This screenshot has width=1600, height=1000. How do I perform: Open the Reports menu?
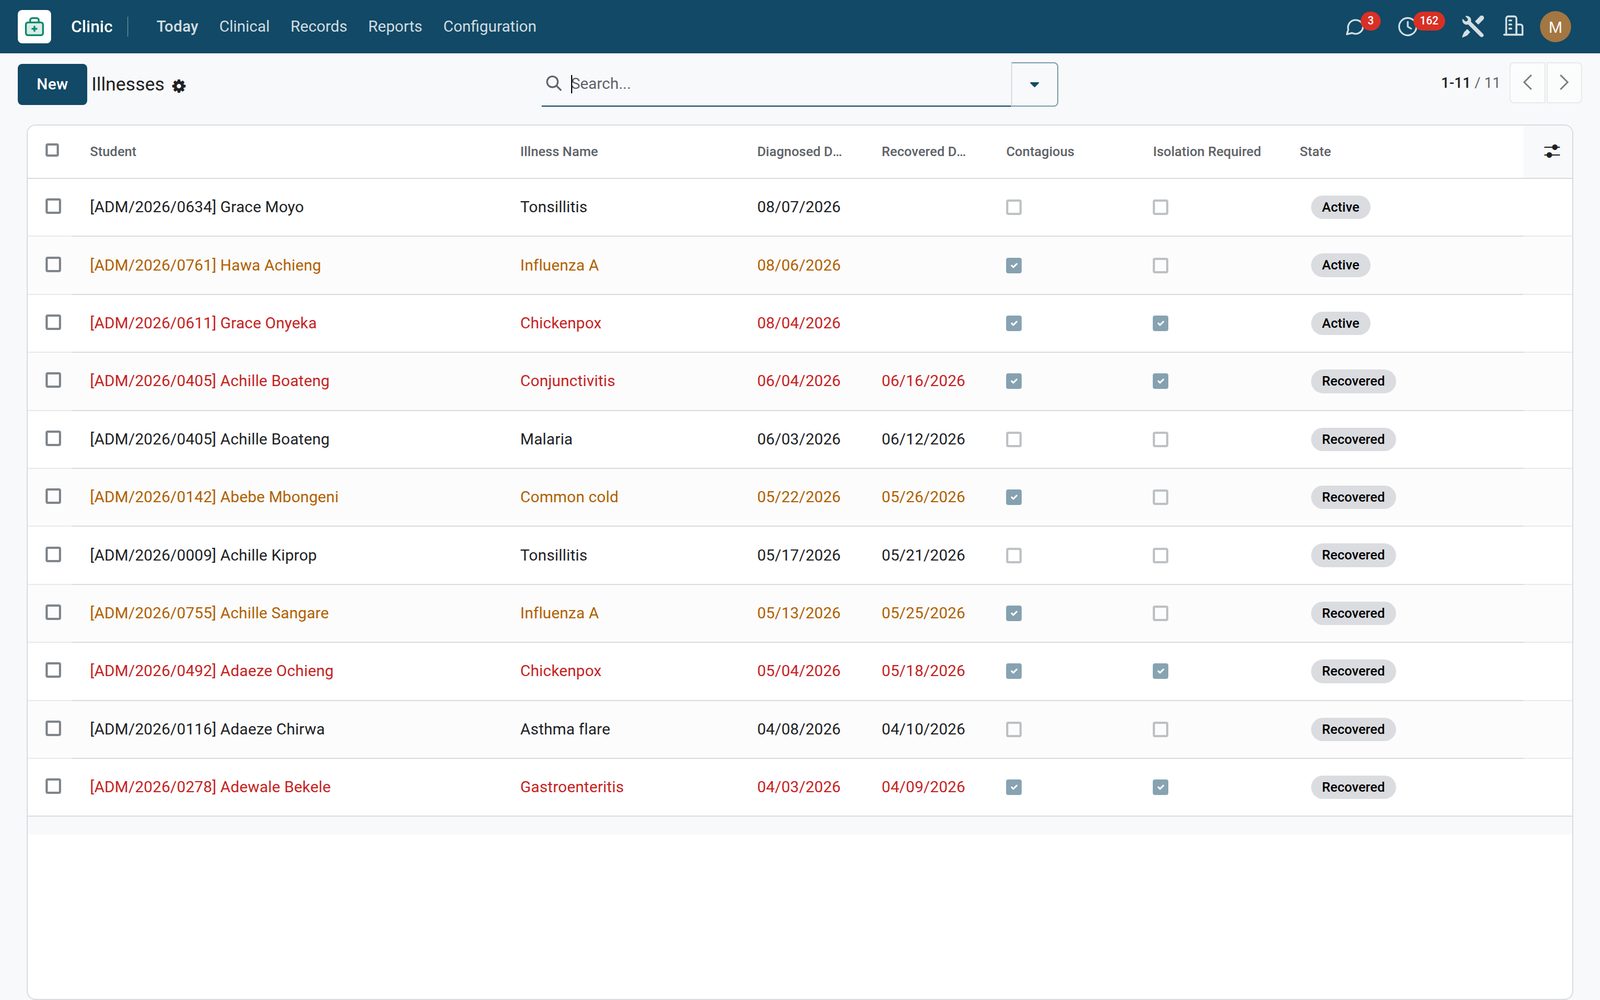(394, 27)
